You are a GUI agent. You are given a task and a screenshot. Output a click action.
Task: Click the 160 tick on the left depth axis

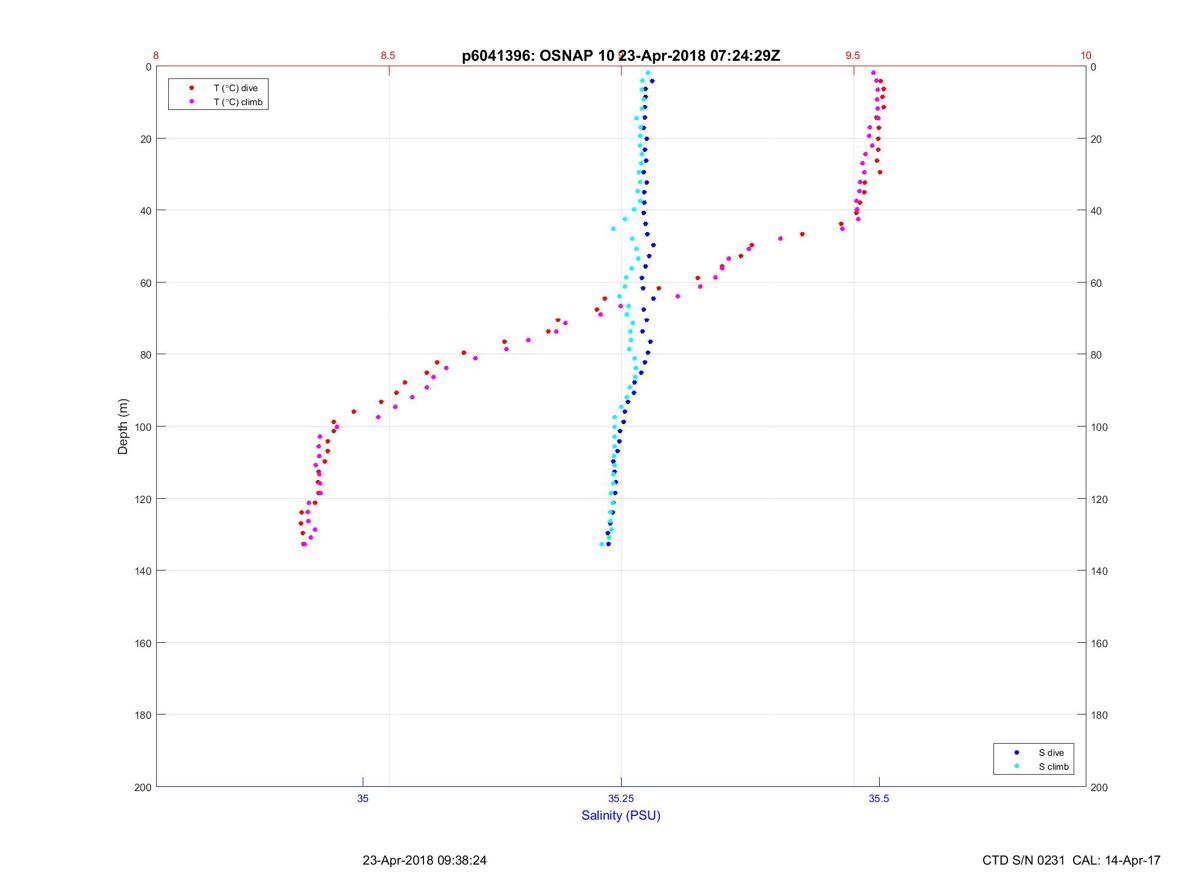(x=141, y=643)
